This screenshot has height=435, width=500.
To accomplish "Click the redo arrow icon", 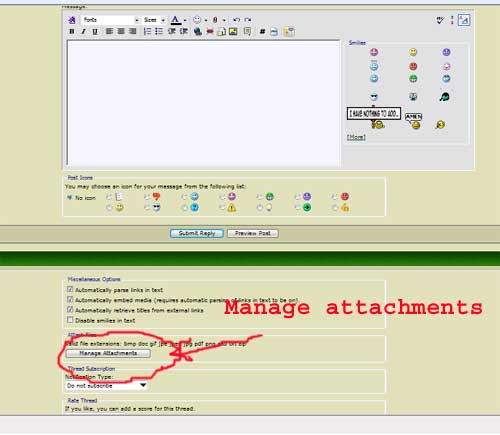I will 248,20.
